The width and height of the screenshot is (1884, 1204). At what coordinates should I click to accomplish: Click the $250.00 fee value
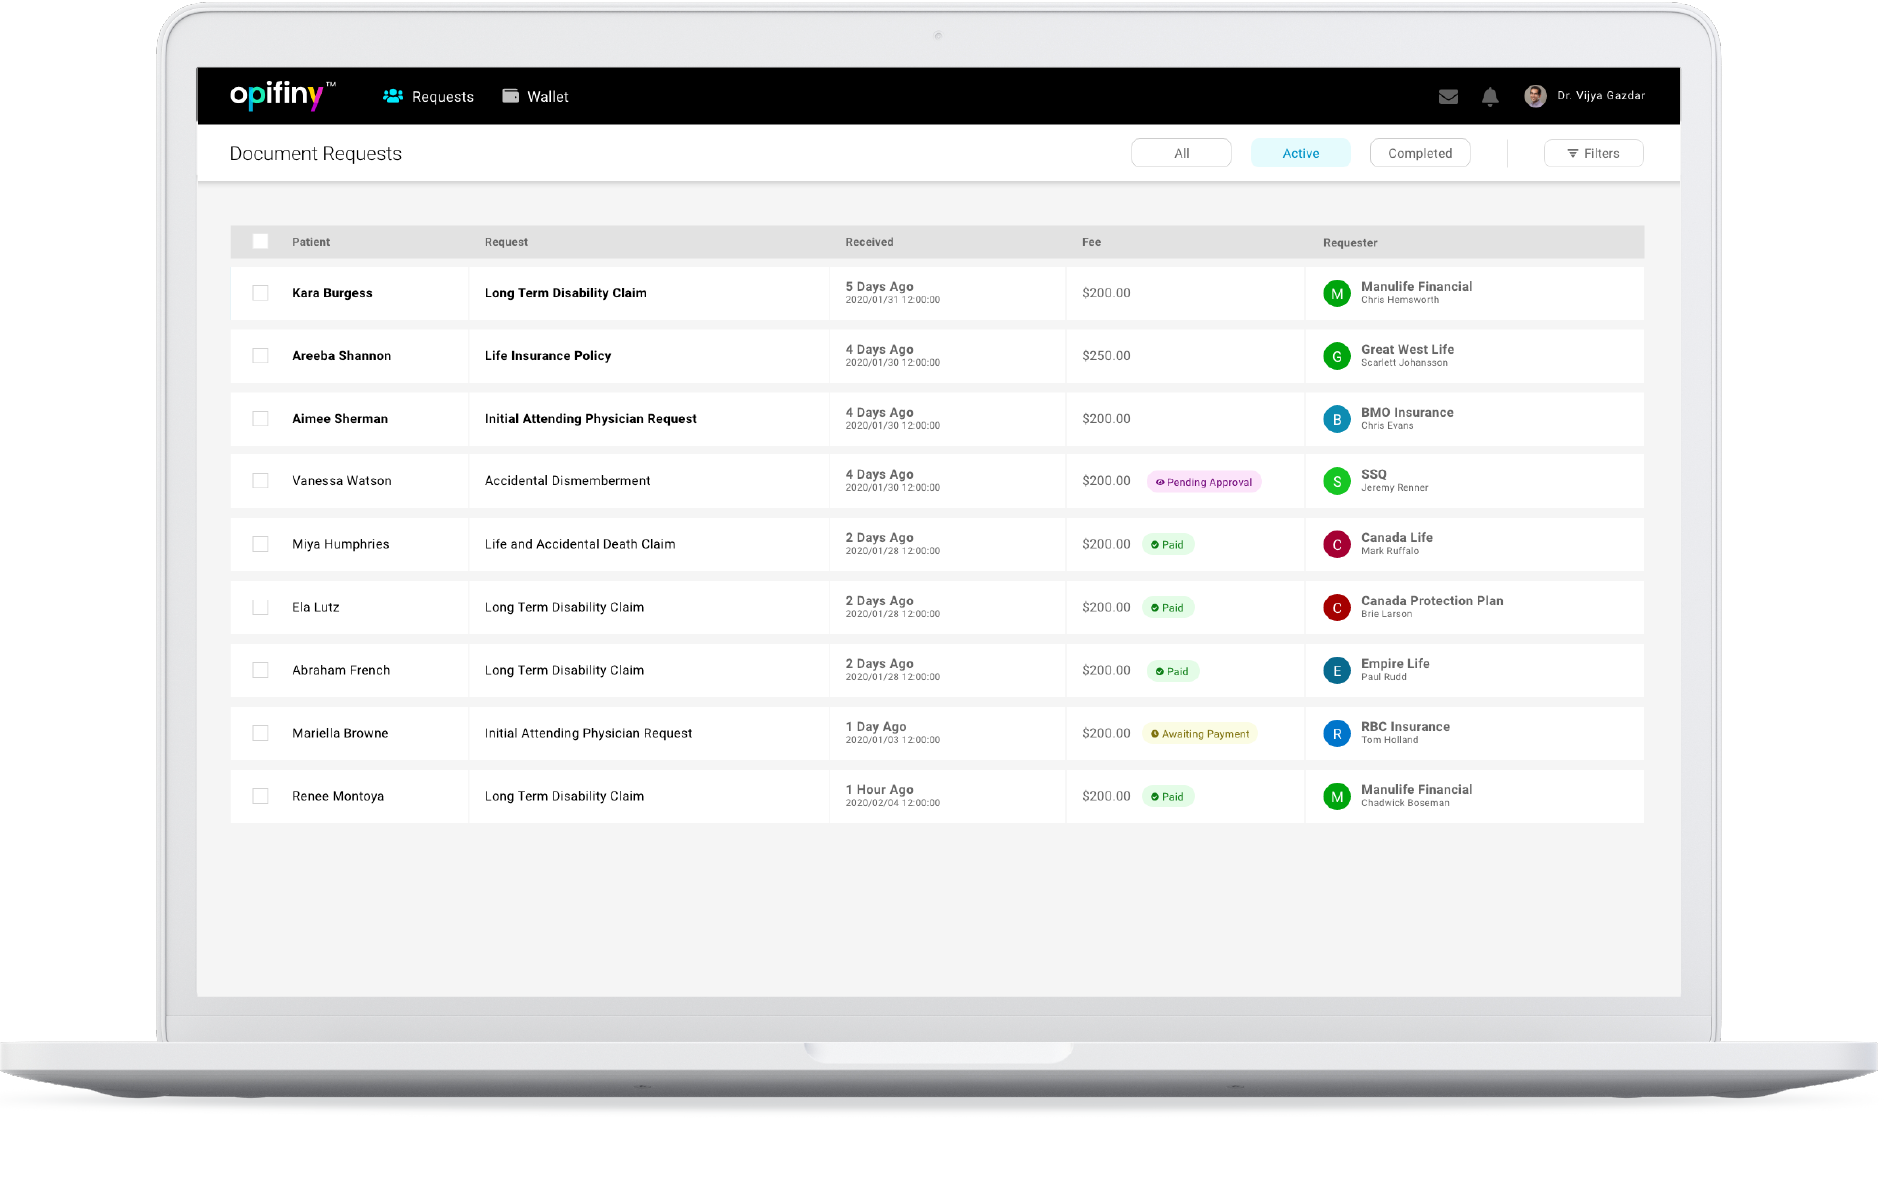(1106, 356)
